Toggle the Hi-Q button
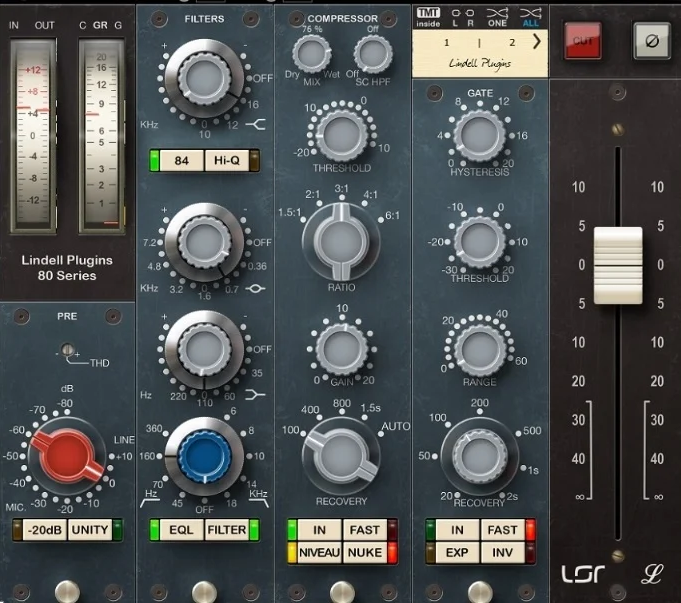681x603 pixels. point(226,161)
